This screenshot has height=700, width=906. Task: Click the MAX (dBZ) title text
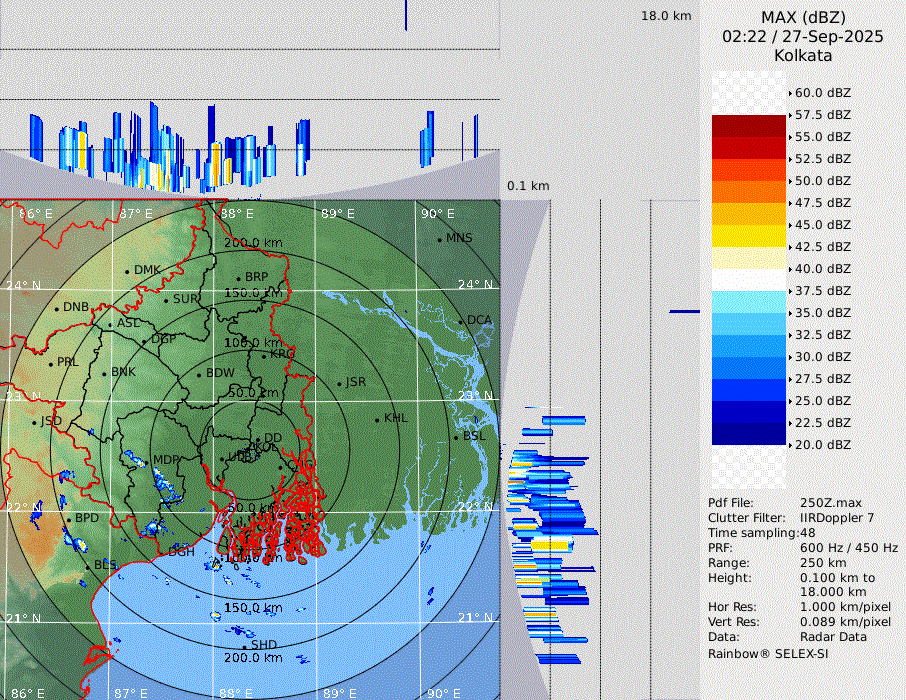[x=802, y=17]
